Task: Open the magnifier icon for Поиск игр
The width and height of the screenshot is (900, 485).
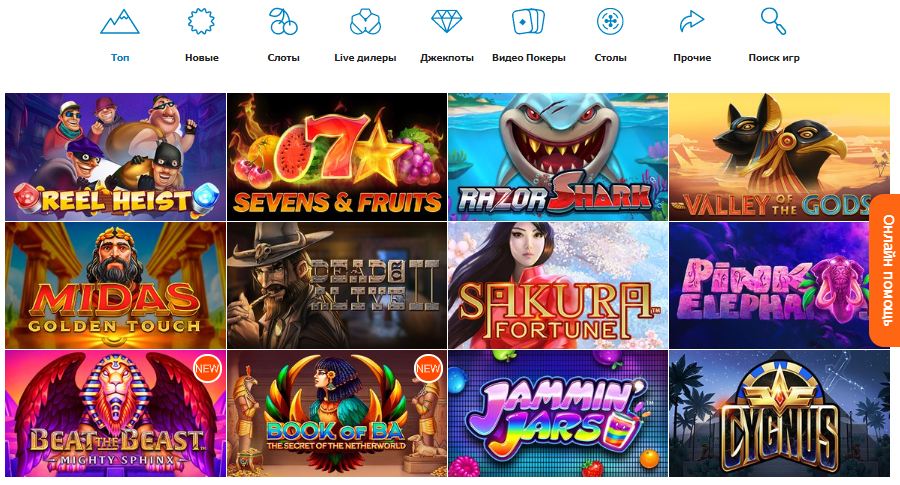Action: pyautogui.click(x=774, y=21)
